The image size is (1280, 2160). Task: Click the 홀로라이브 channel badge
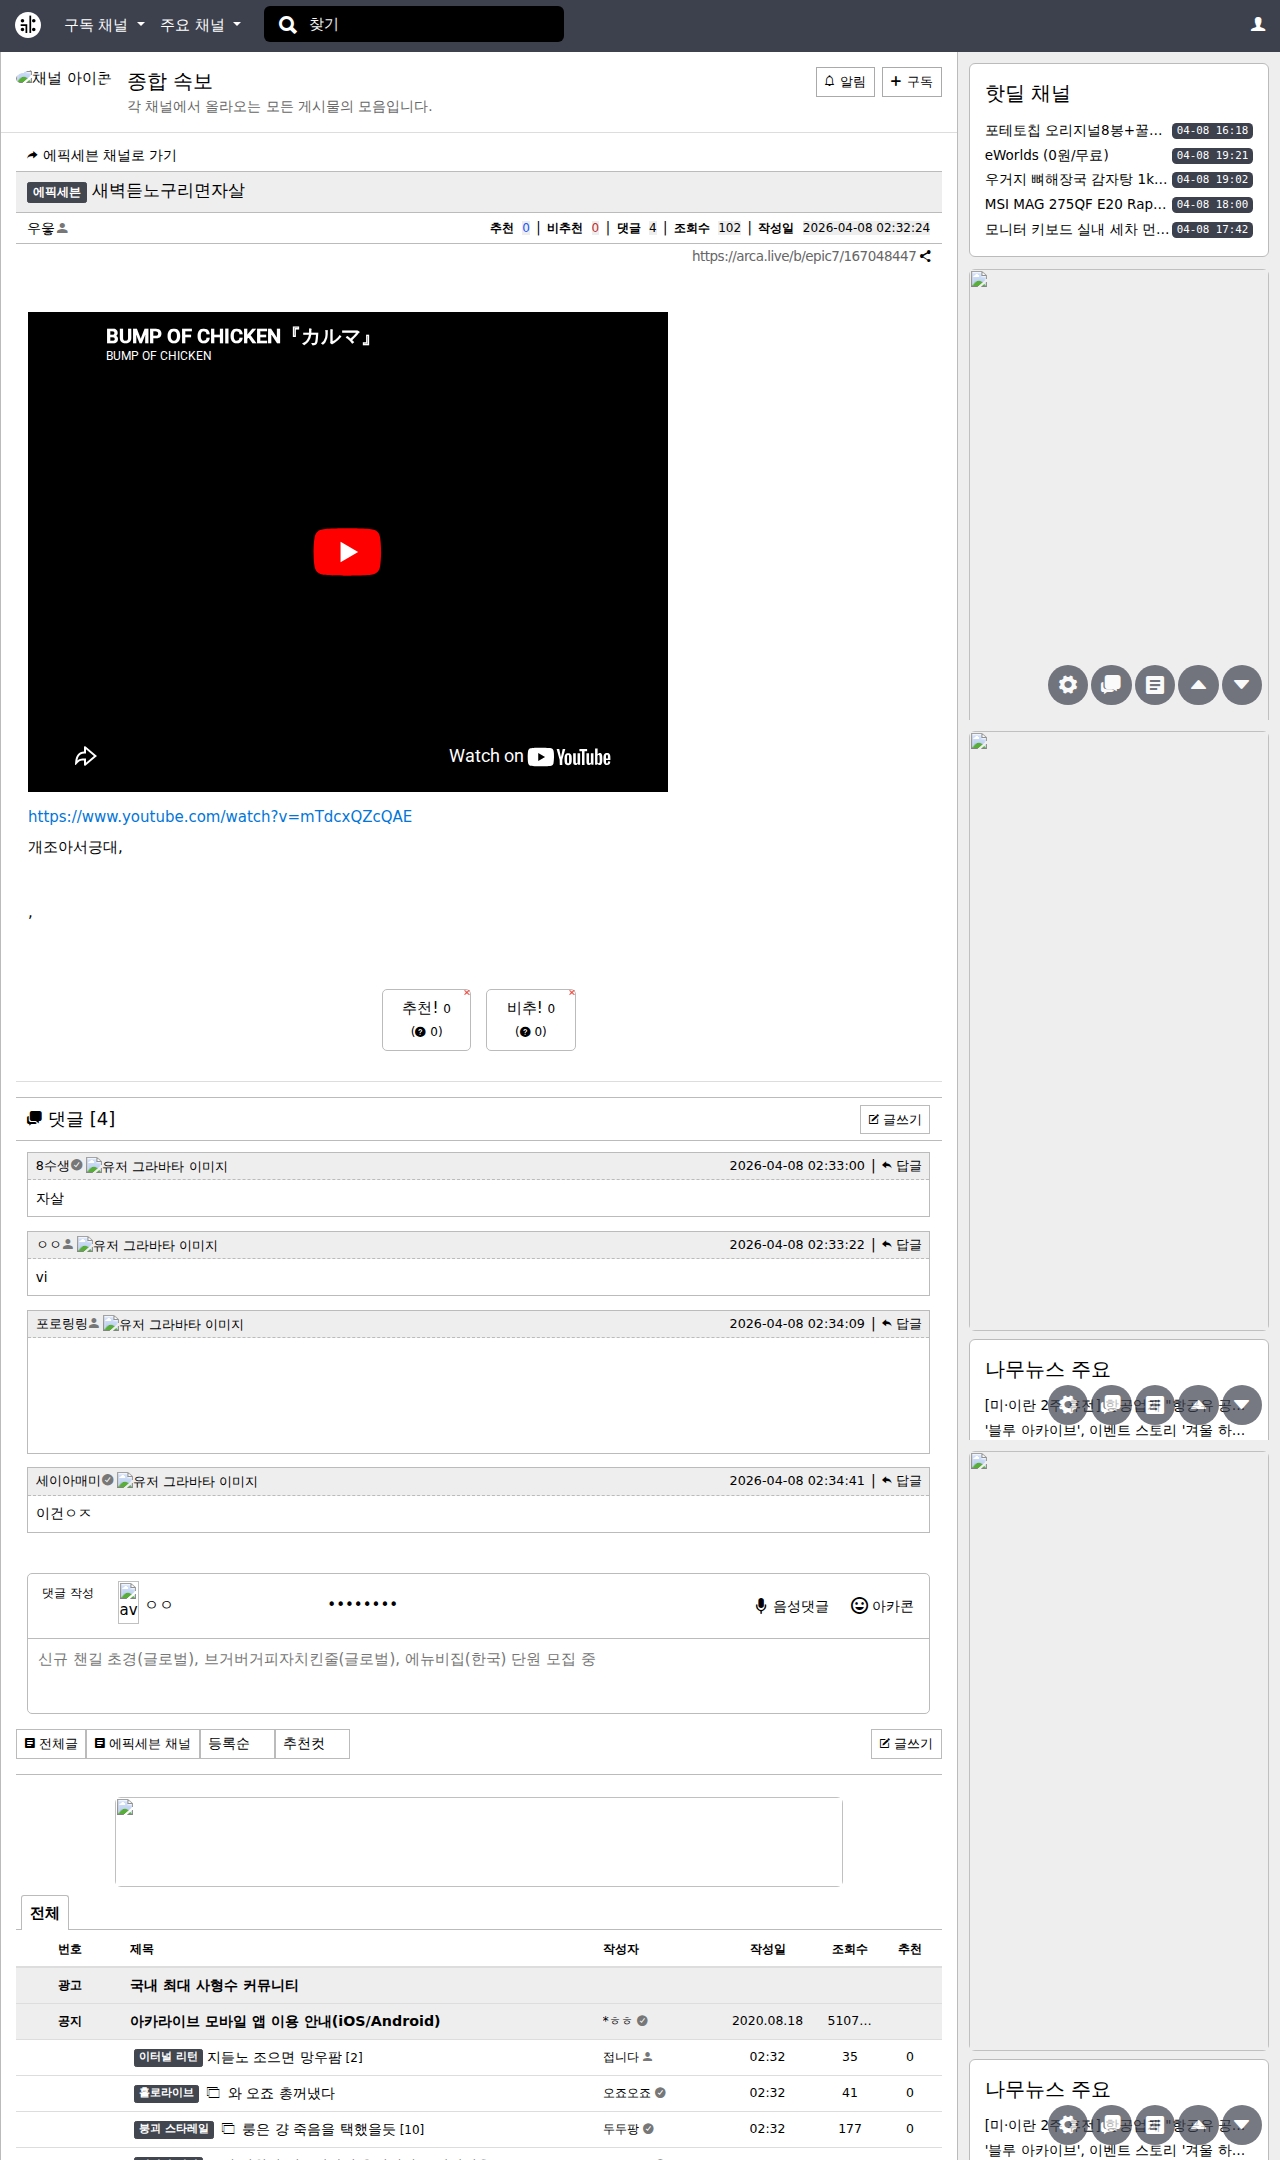[x=166, y=2093]
